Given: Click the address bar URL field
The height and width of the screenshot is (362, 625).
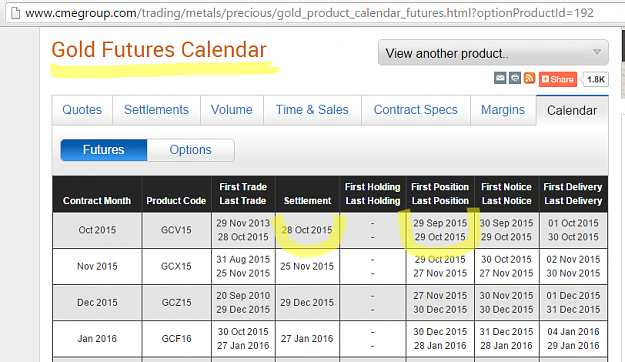Looking at the screenshot, I should pyautogui.click(x=309, y=13).
